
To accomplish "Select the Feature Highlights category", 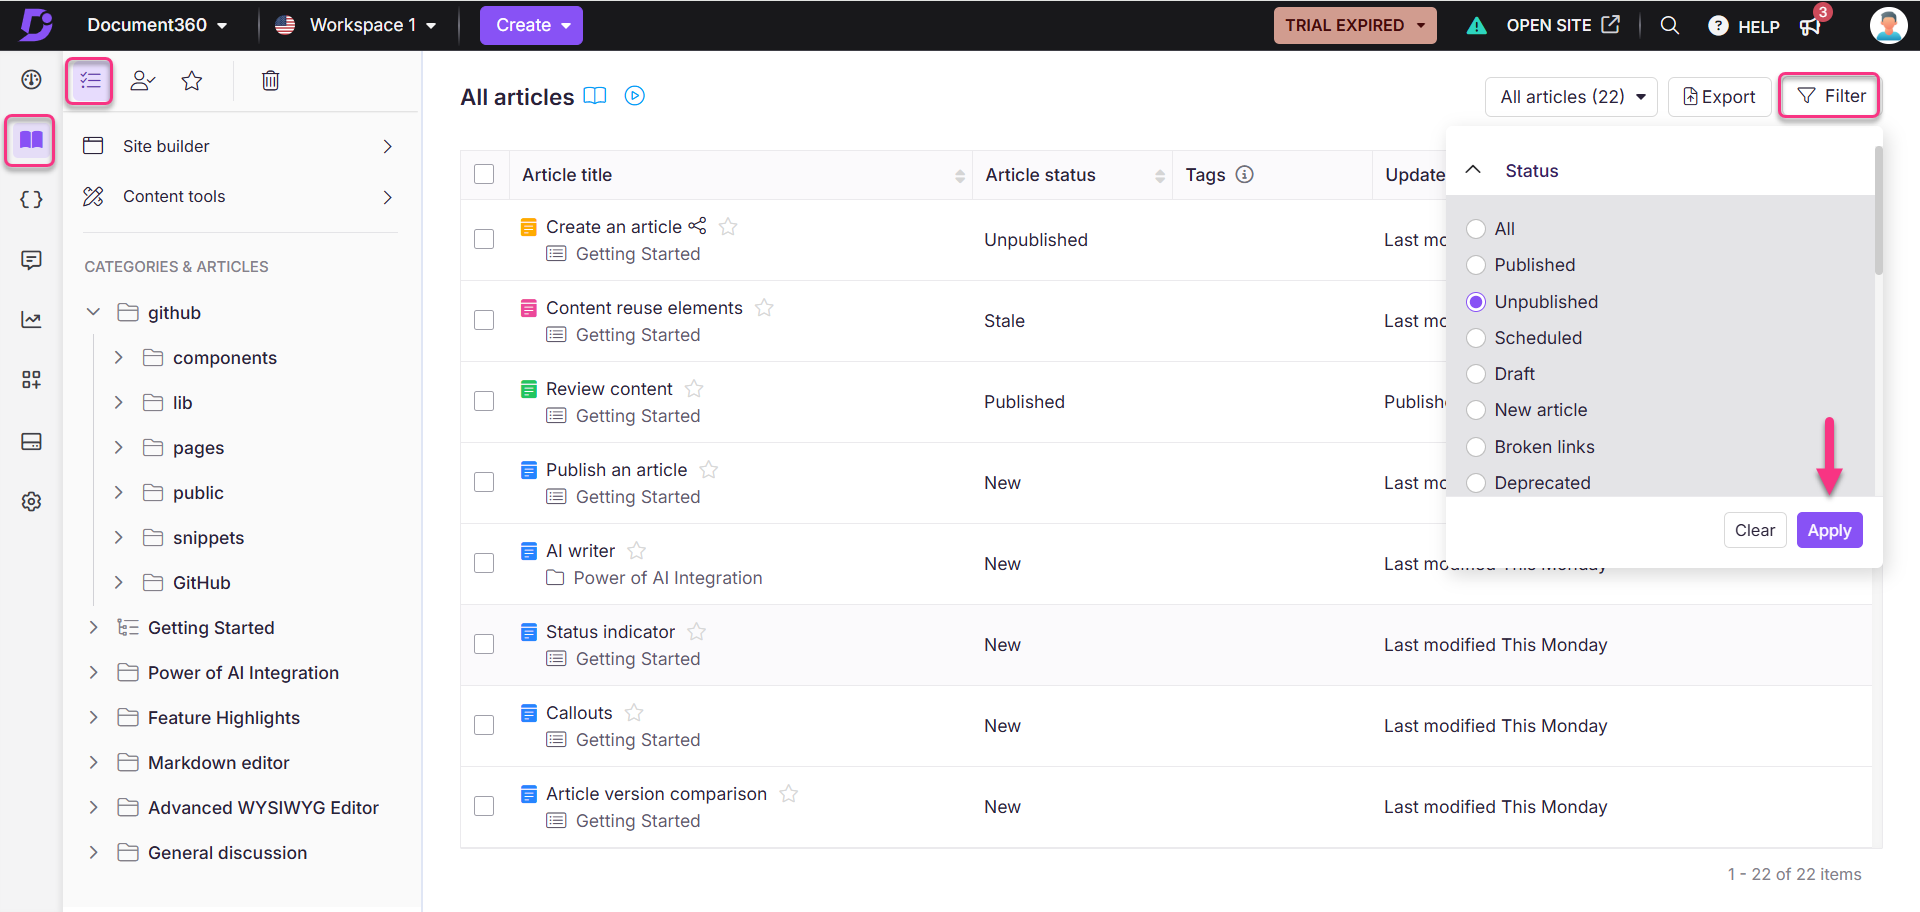I will 224,718.
